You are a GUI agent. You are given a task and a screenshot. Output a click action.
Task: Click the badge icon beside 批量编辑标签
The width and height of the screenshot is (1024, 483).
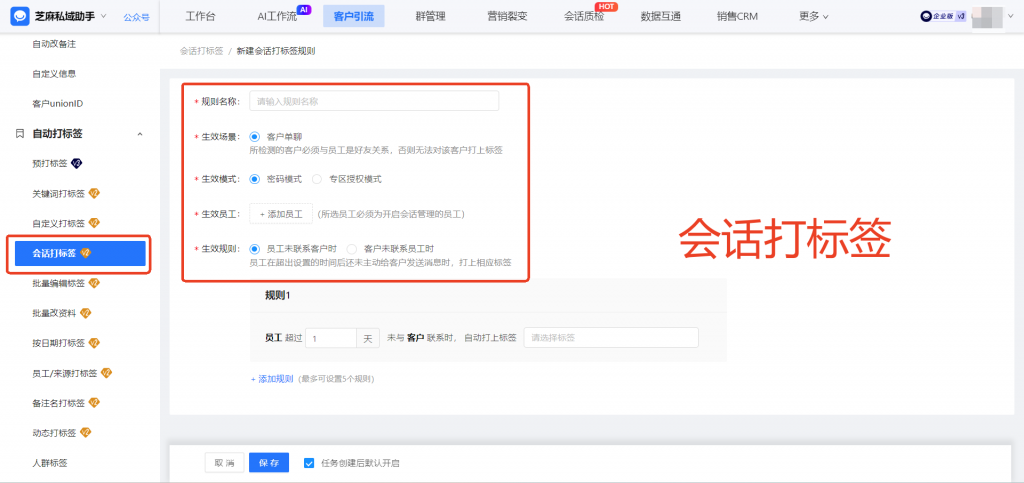93,283
